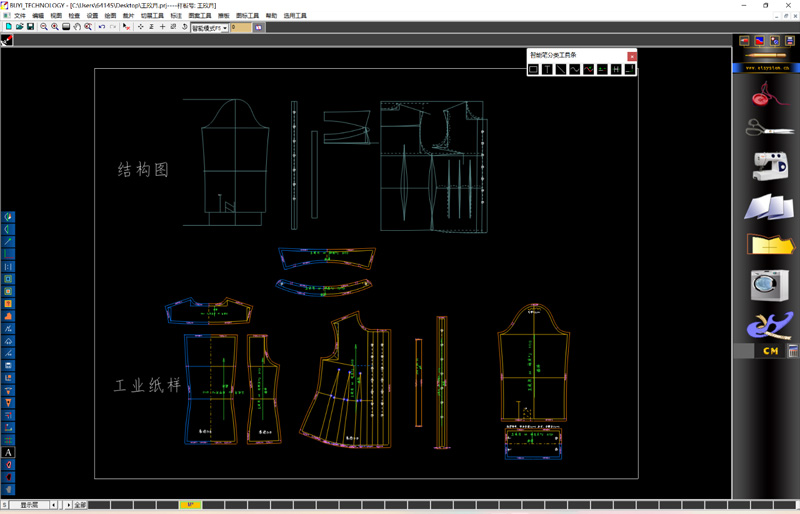Click the save disk icon in toolbar

31,27
